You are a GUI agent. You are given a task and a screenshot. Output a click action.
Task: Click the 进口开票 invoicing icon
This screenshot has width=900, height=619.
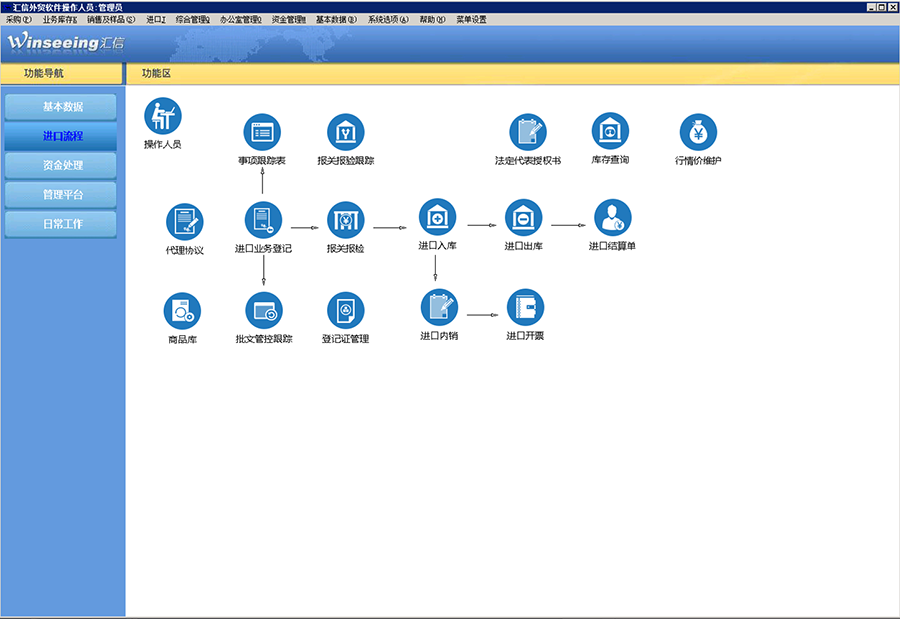[525, 308]
